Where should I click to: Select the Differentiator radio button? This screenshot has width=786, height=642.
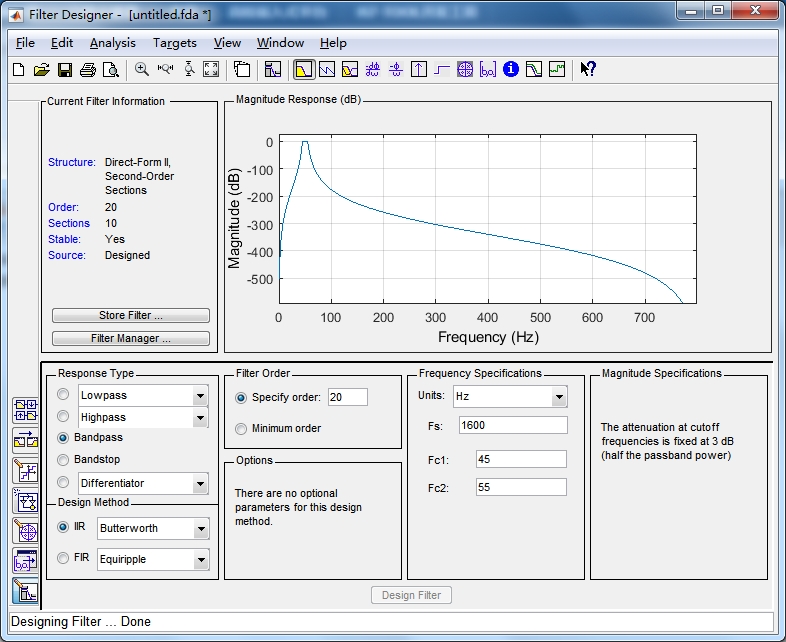tap(63, 482)
